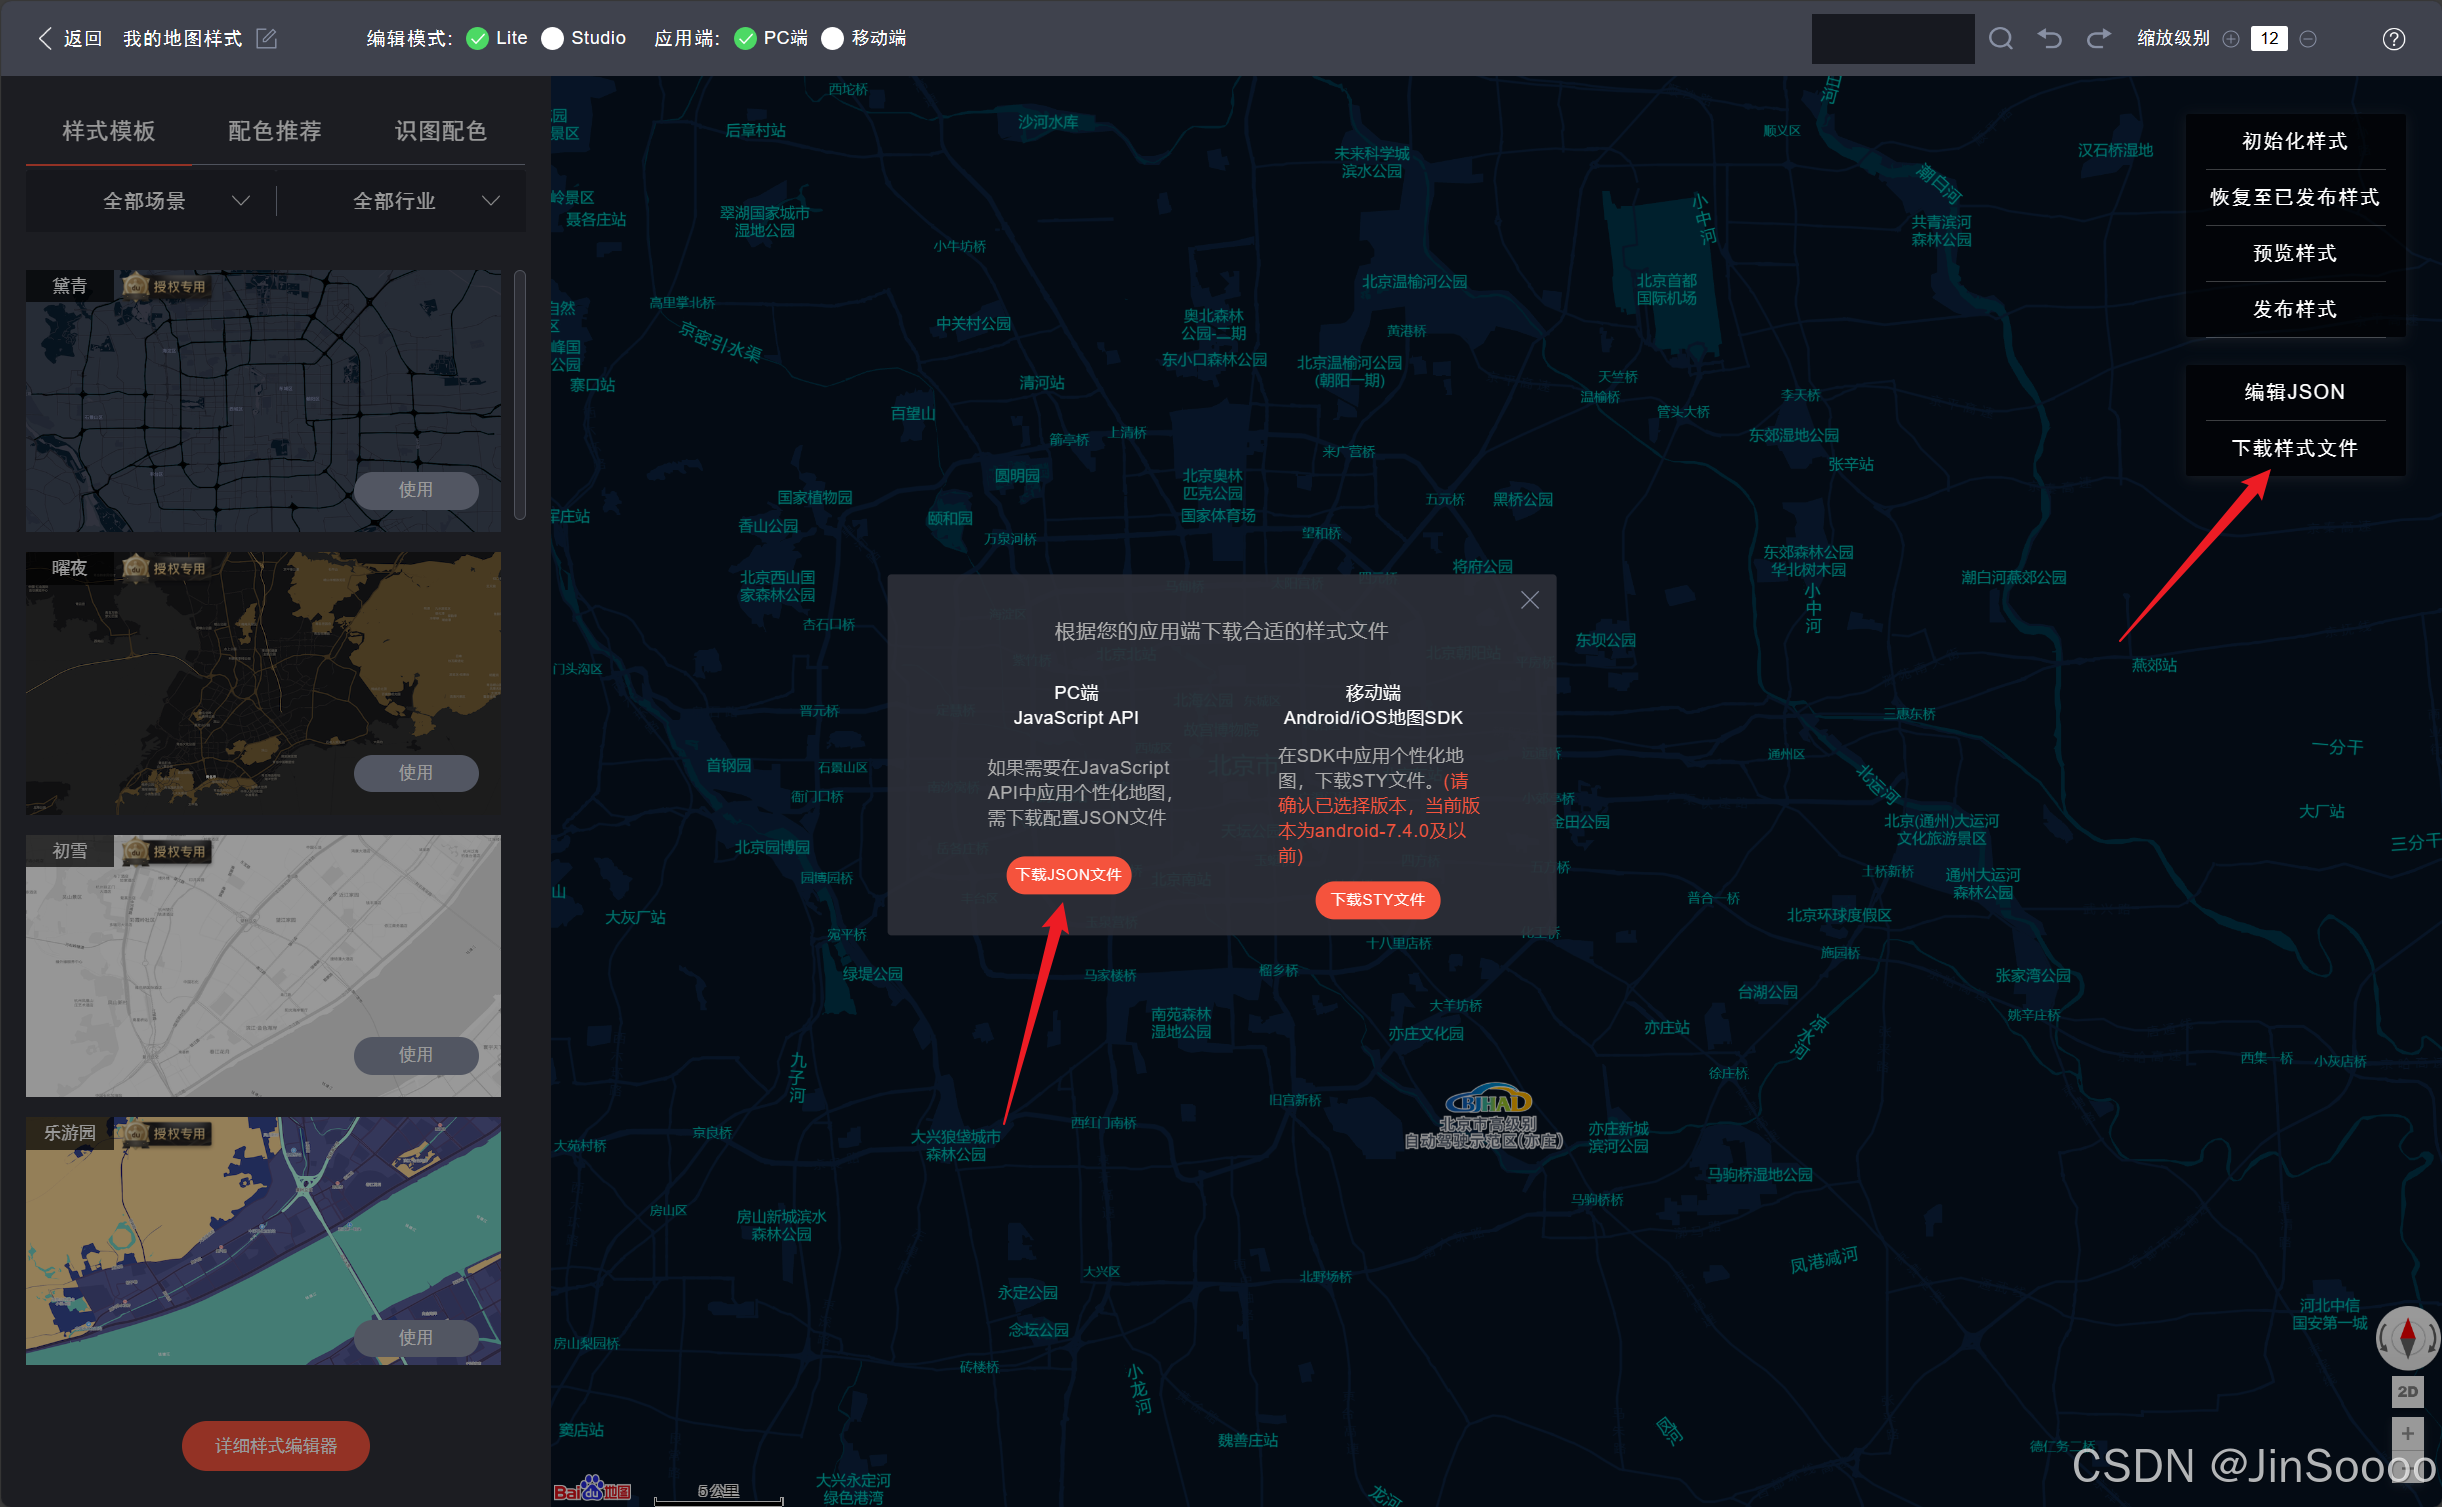Open the search magnifier icon
This screenshot has height=1507, width=2442.
click(x=2001, y=38)
